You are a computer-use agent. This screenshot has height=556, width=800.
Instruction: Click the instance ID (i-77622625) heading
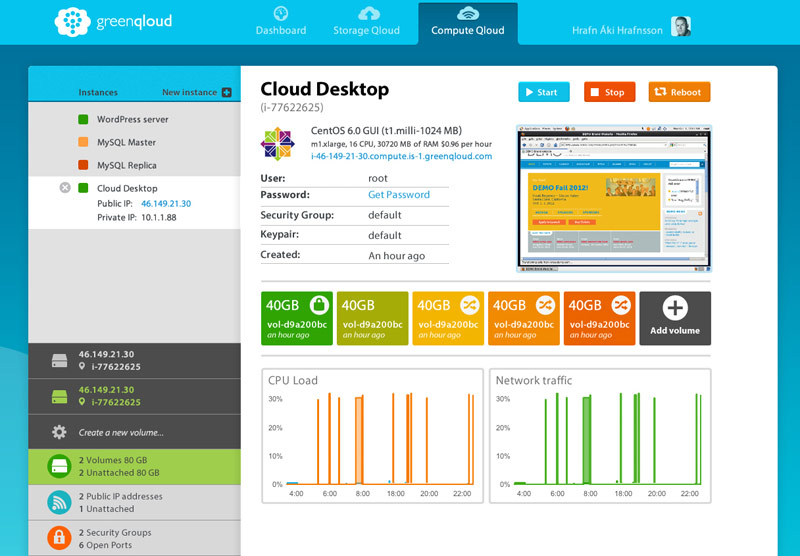(x=292, y=107)
